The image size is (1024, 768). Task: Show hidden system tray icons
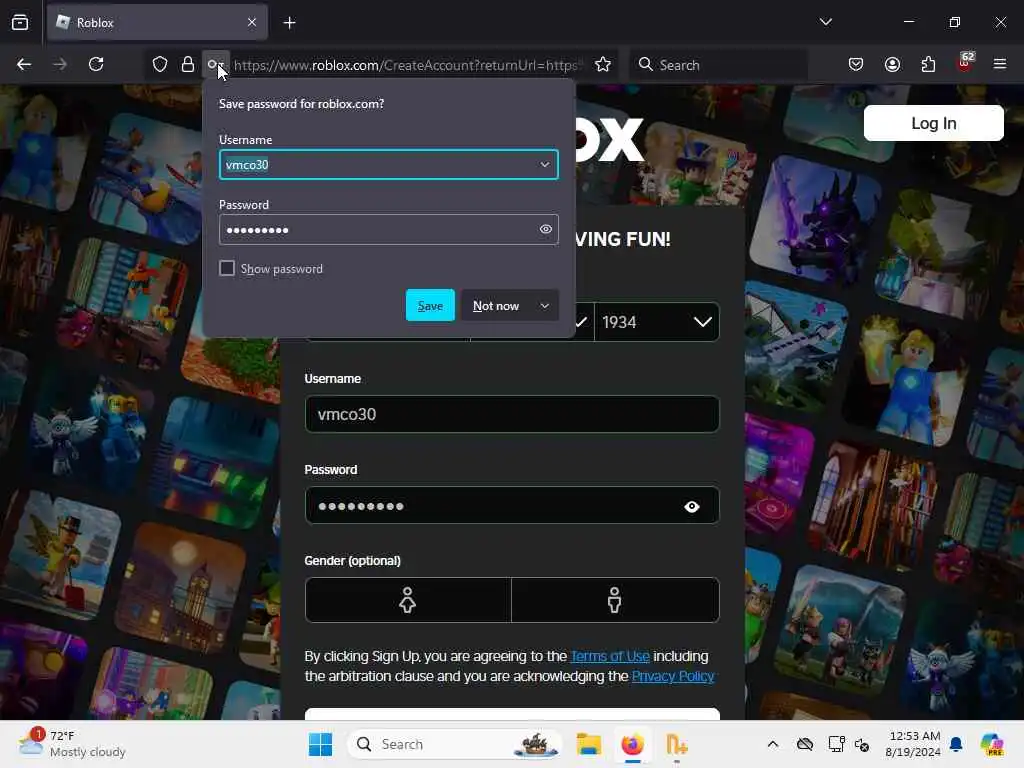pyautogui.click(x=773, y=744)
